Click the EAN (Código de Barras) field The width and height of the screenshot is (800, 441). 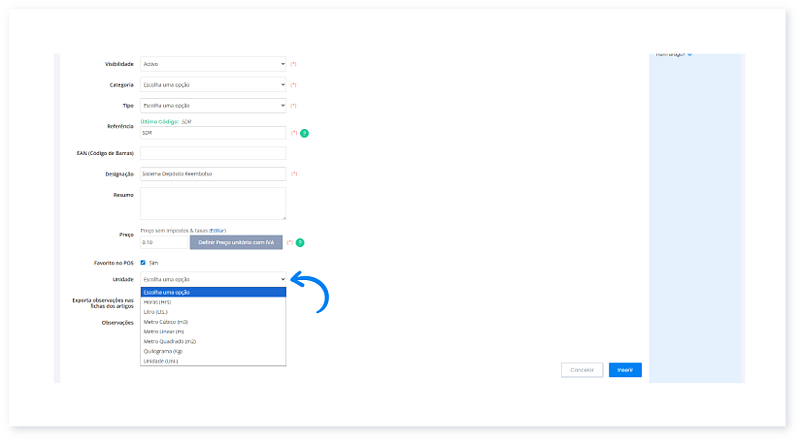tap(213, 153)
